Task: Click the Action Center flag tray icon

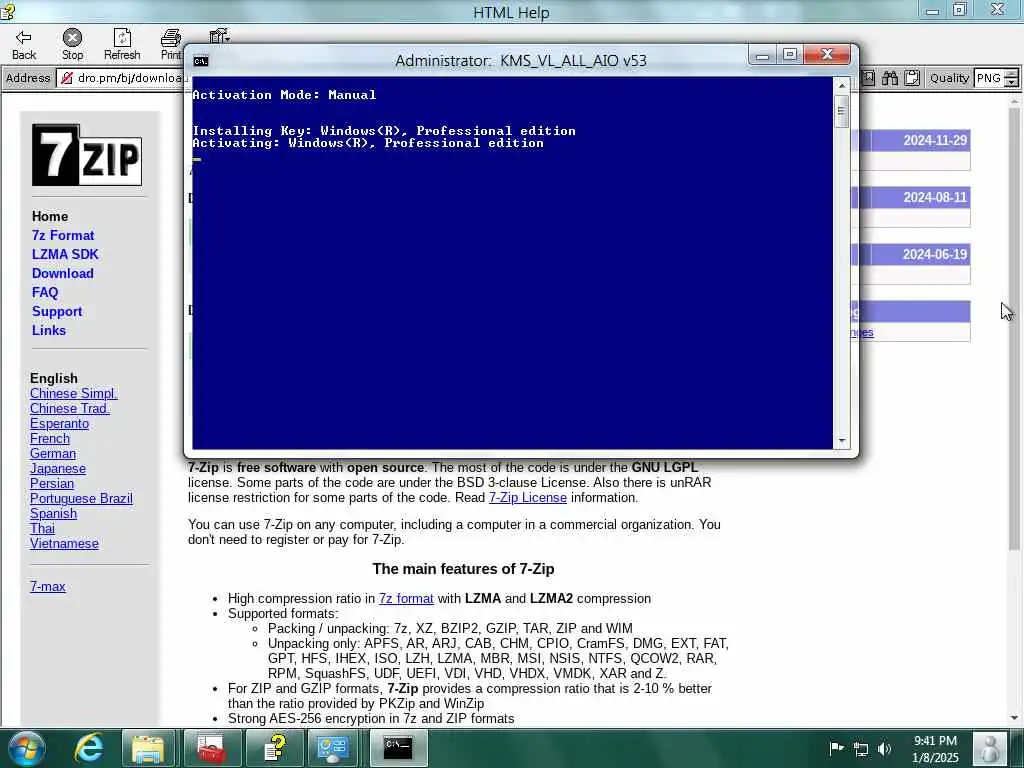Action: coord(836,748)
